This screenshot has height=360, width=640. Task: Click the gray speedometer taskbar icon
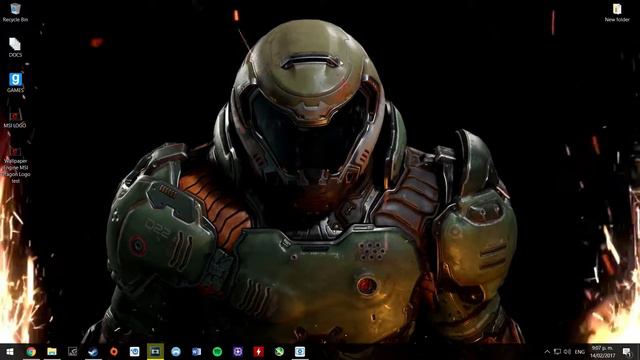tap(72, 351)
